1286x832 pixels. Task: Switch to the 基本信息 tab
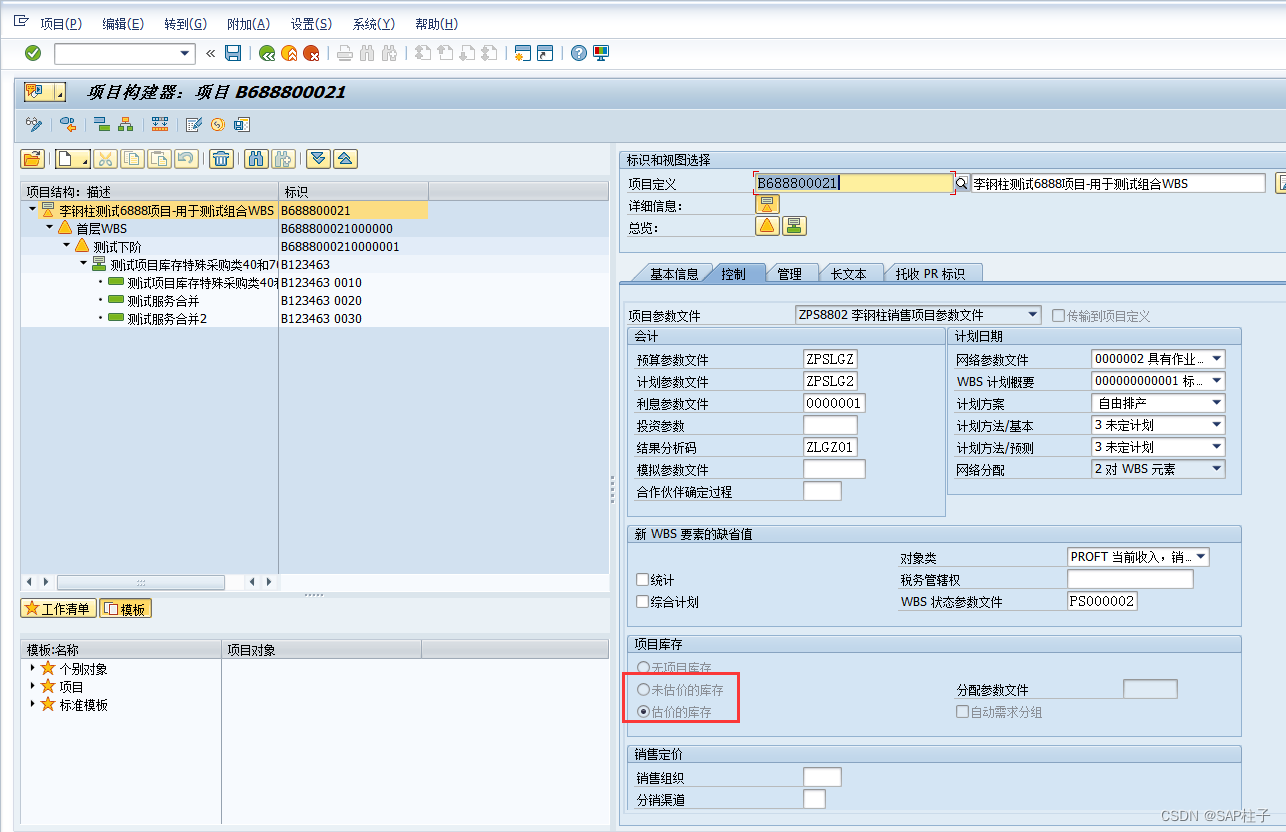coord(673,273)
